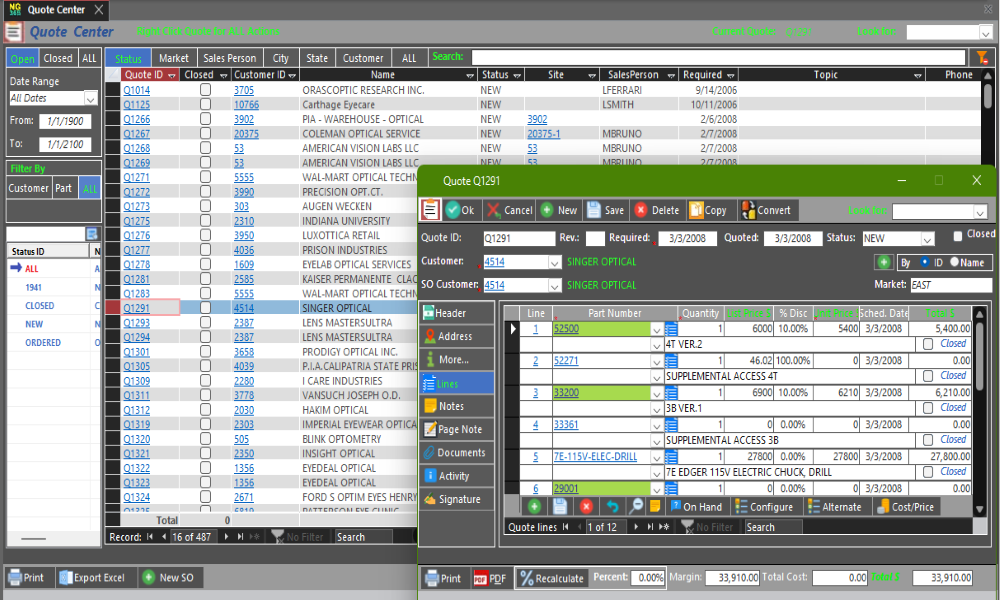Expand the Status dropdown showing NEW

pyautogui.click(x=927, y=239)
